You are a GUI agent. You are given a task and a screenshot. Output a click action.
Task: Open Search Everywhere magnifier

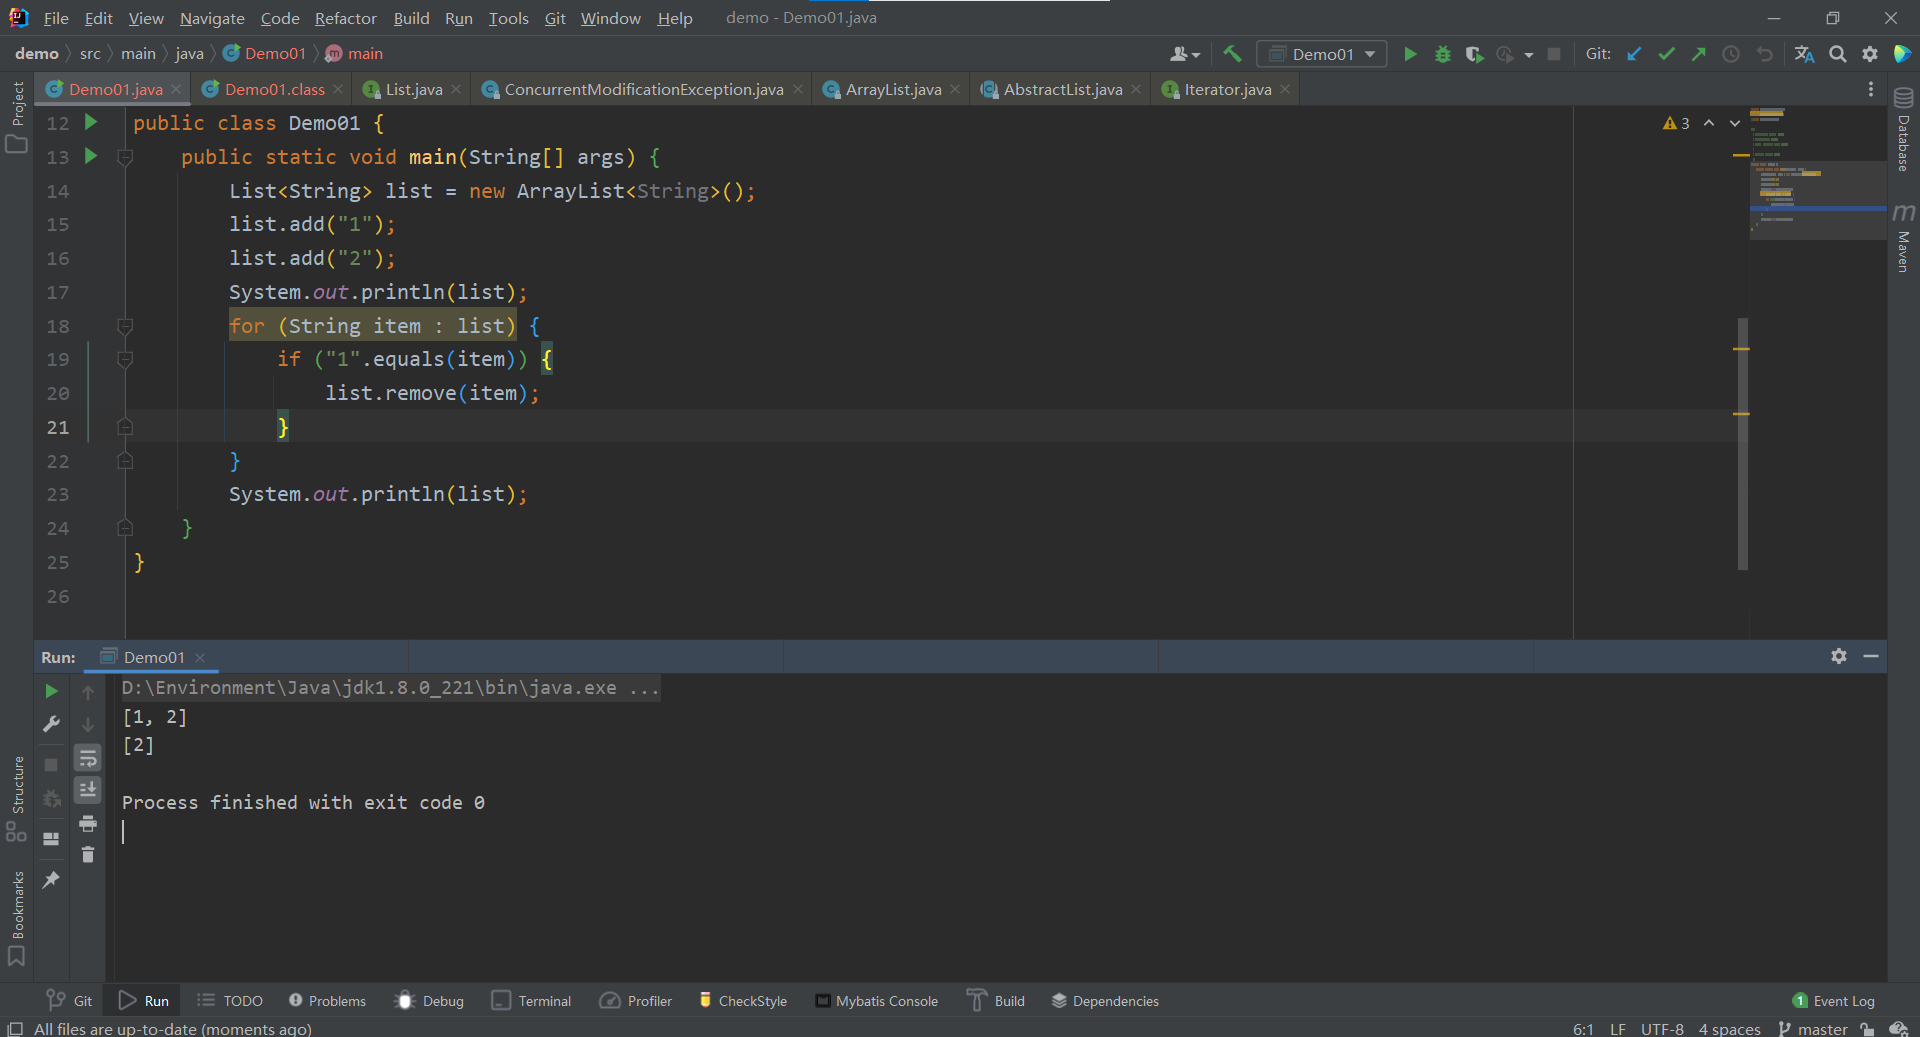[x=1838, y=54]
